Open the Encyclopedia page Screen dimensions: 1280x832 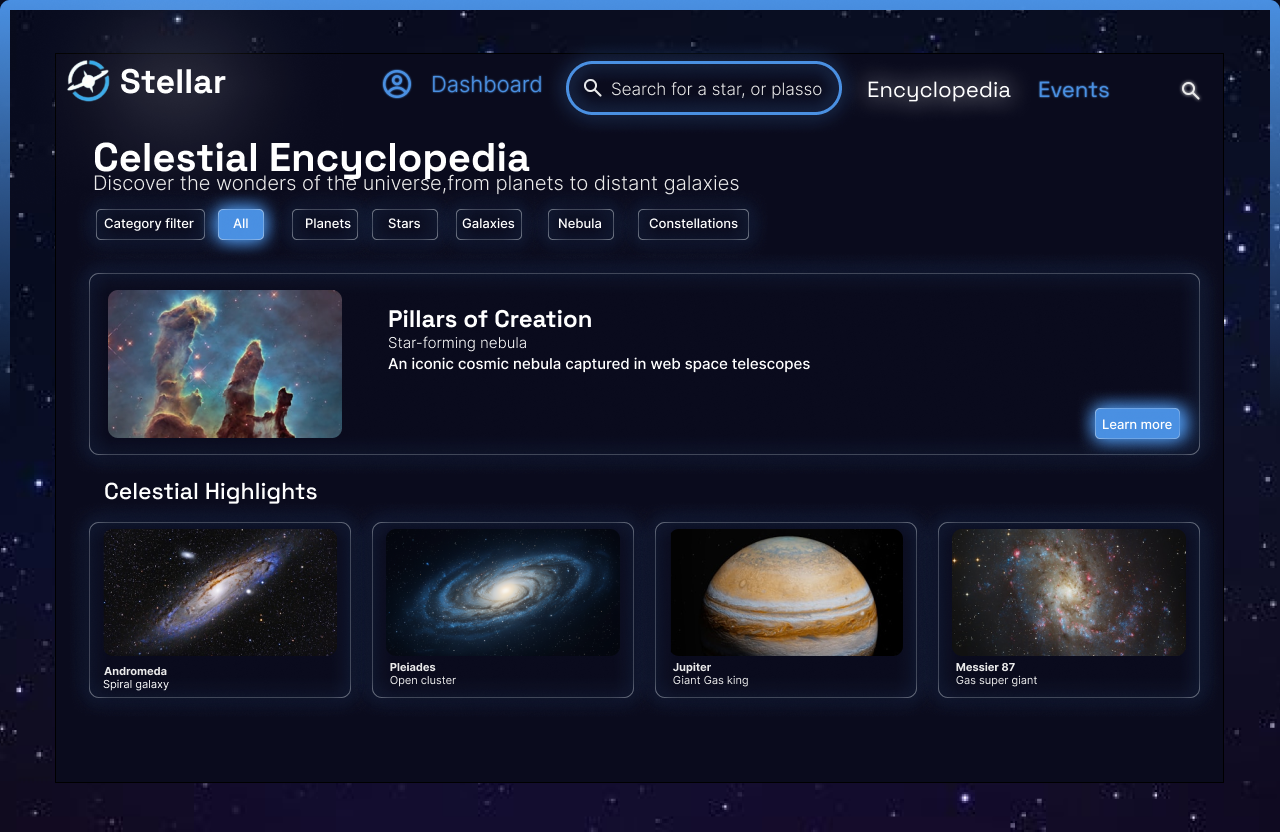(x=938, y=90)
